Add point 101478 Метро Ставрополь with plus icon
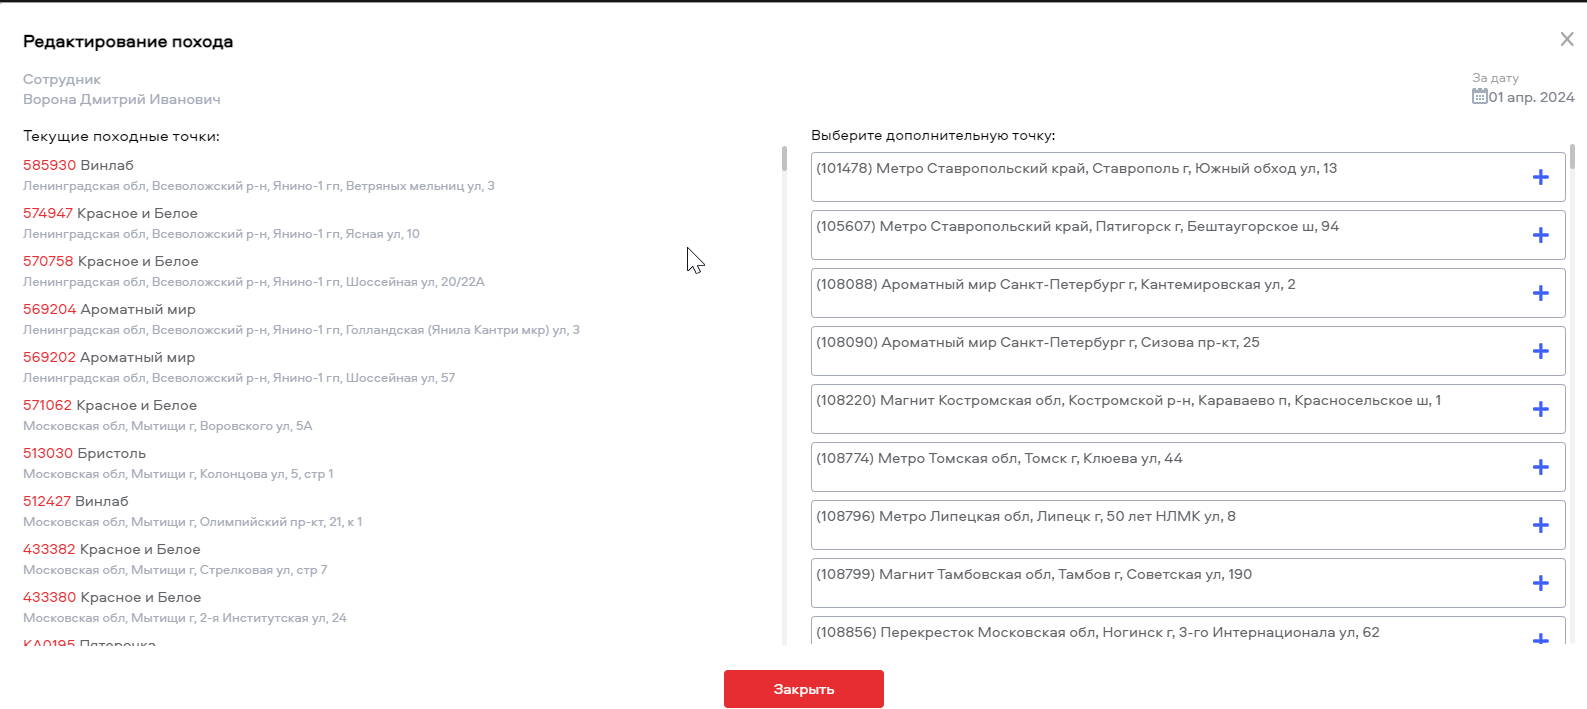Image resolution: width=1587 pixels, height=709 pixels. coord(1540,177)
